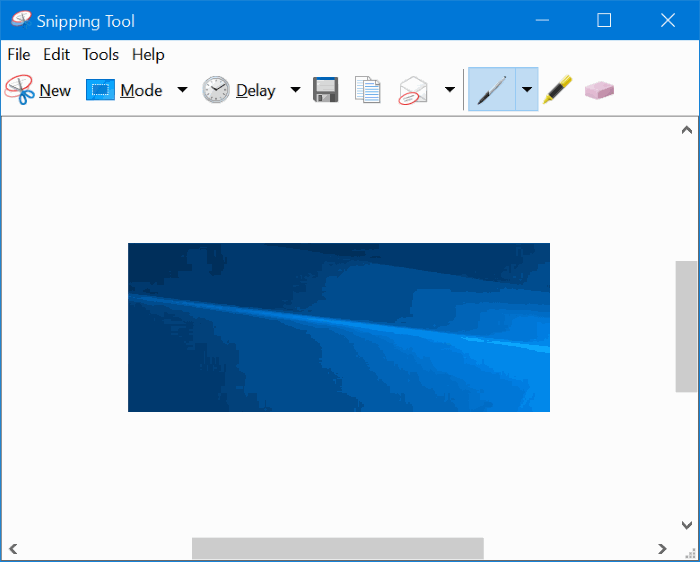Click the vertical scrollbar up arrow
Image resolution: width=700 pixels, height=562 pixels.
[x=687, y=130]
